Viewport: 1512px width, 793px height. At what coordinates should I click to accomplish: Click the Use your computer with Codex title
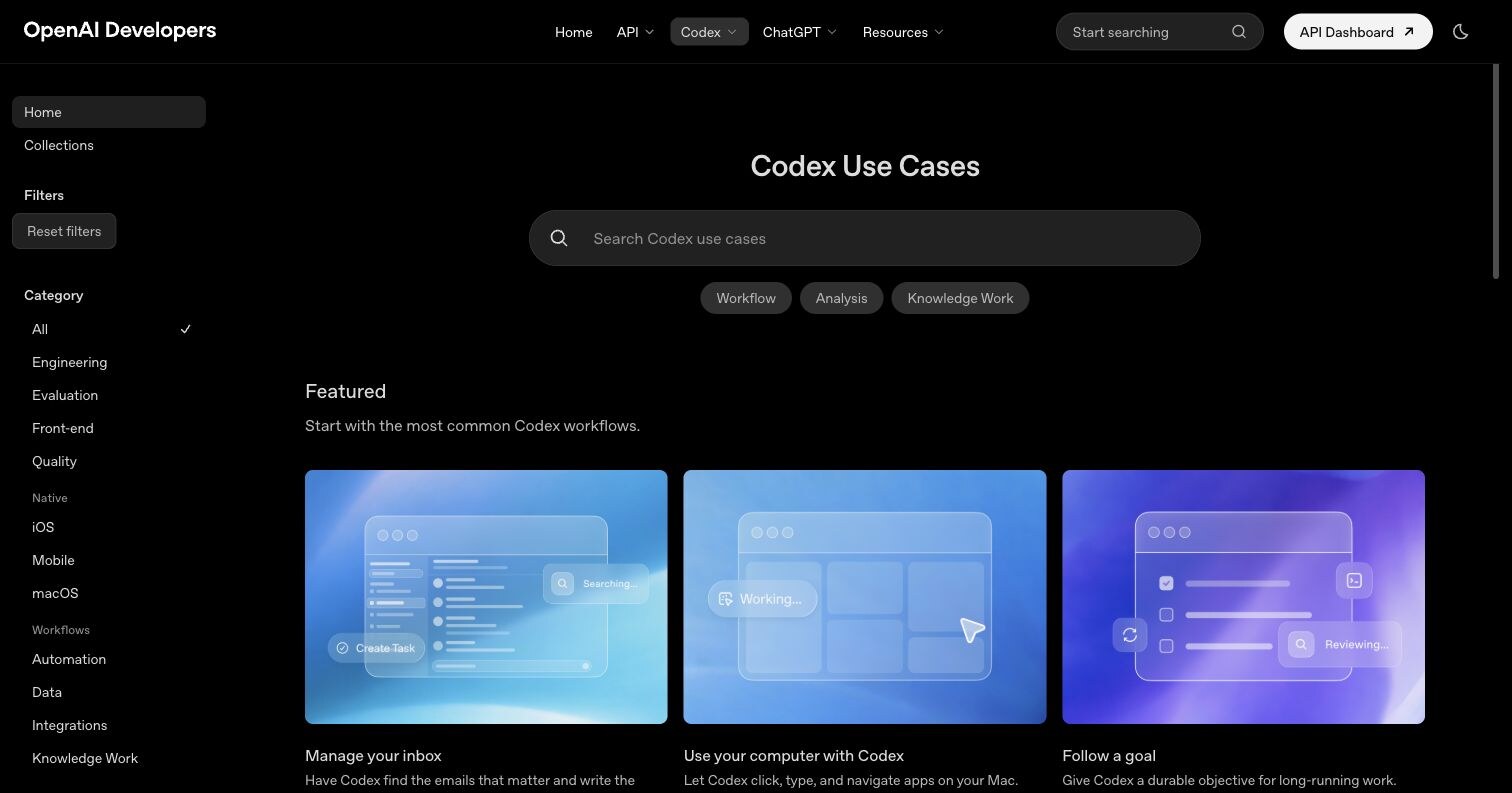(794, 756)
